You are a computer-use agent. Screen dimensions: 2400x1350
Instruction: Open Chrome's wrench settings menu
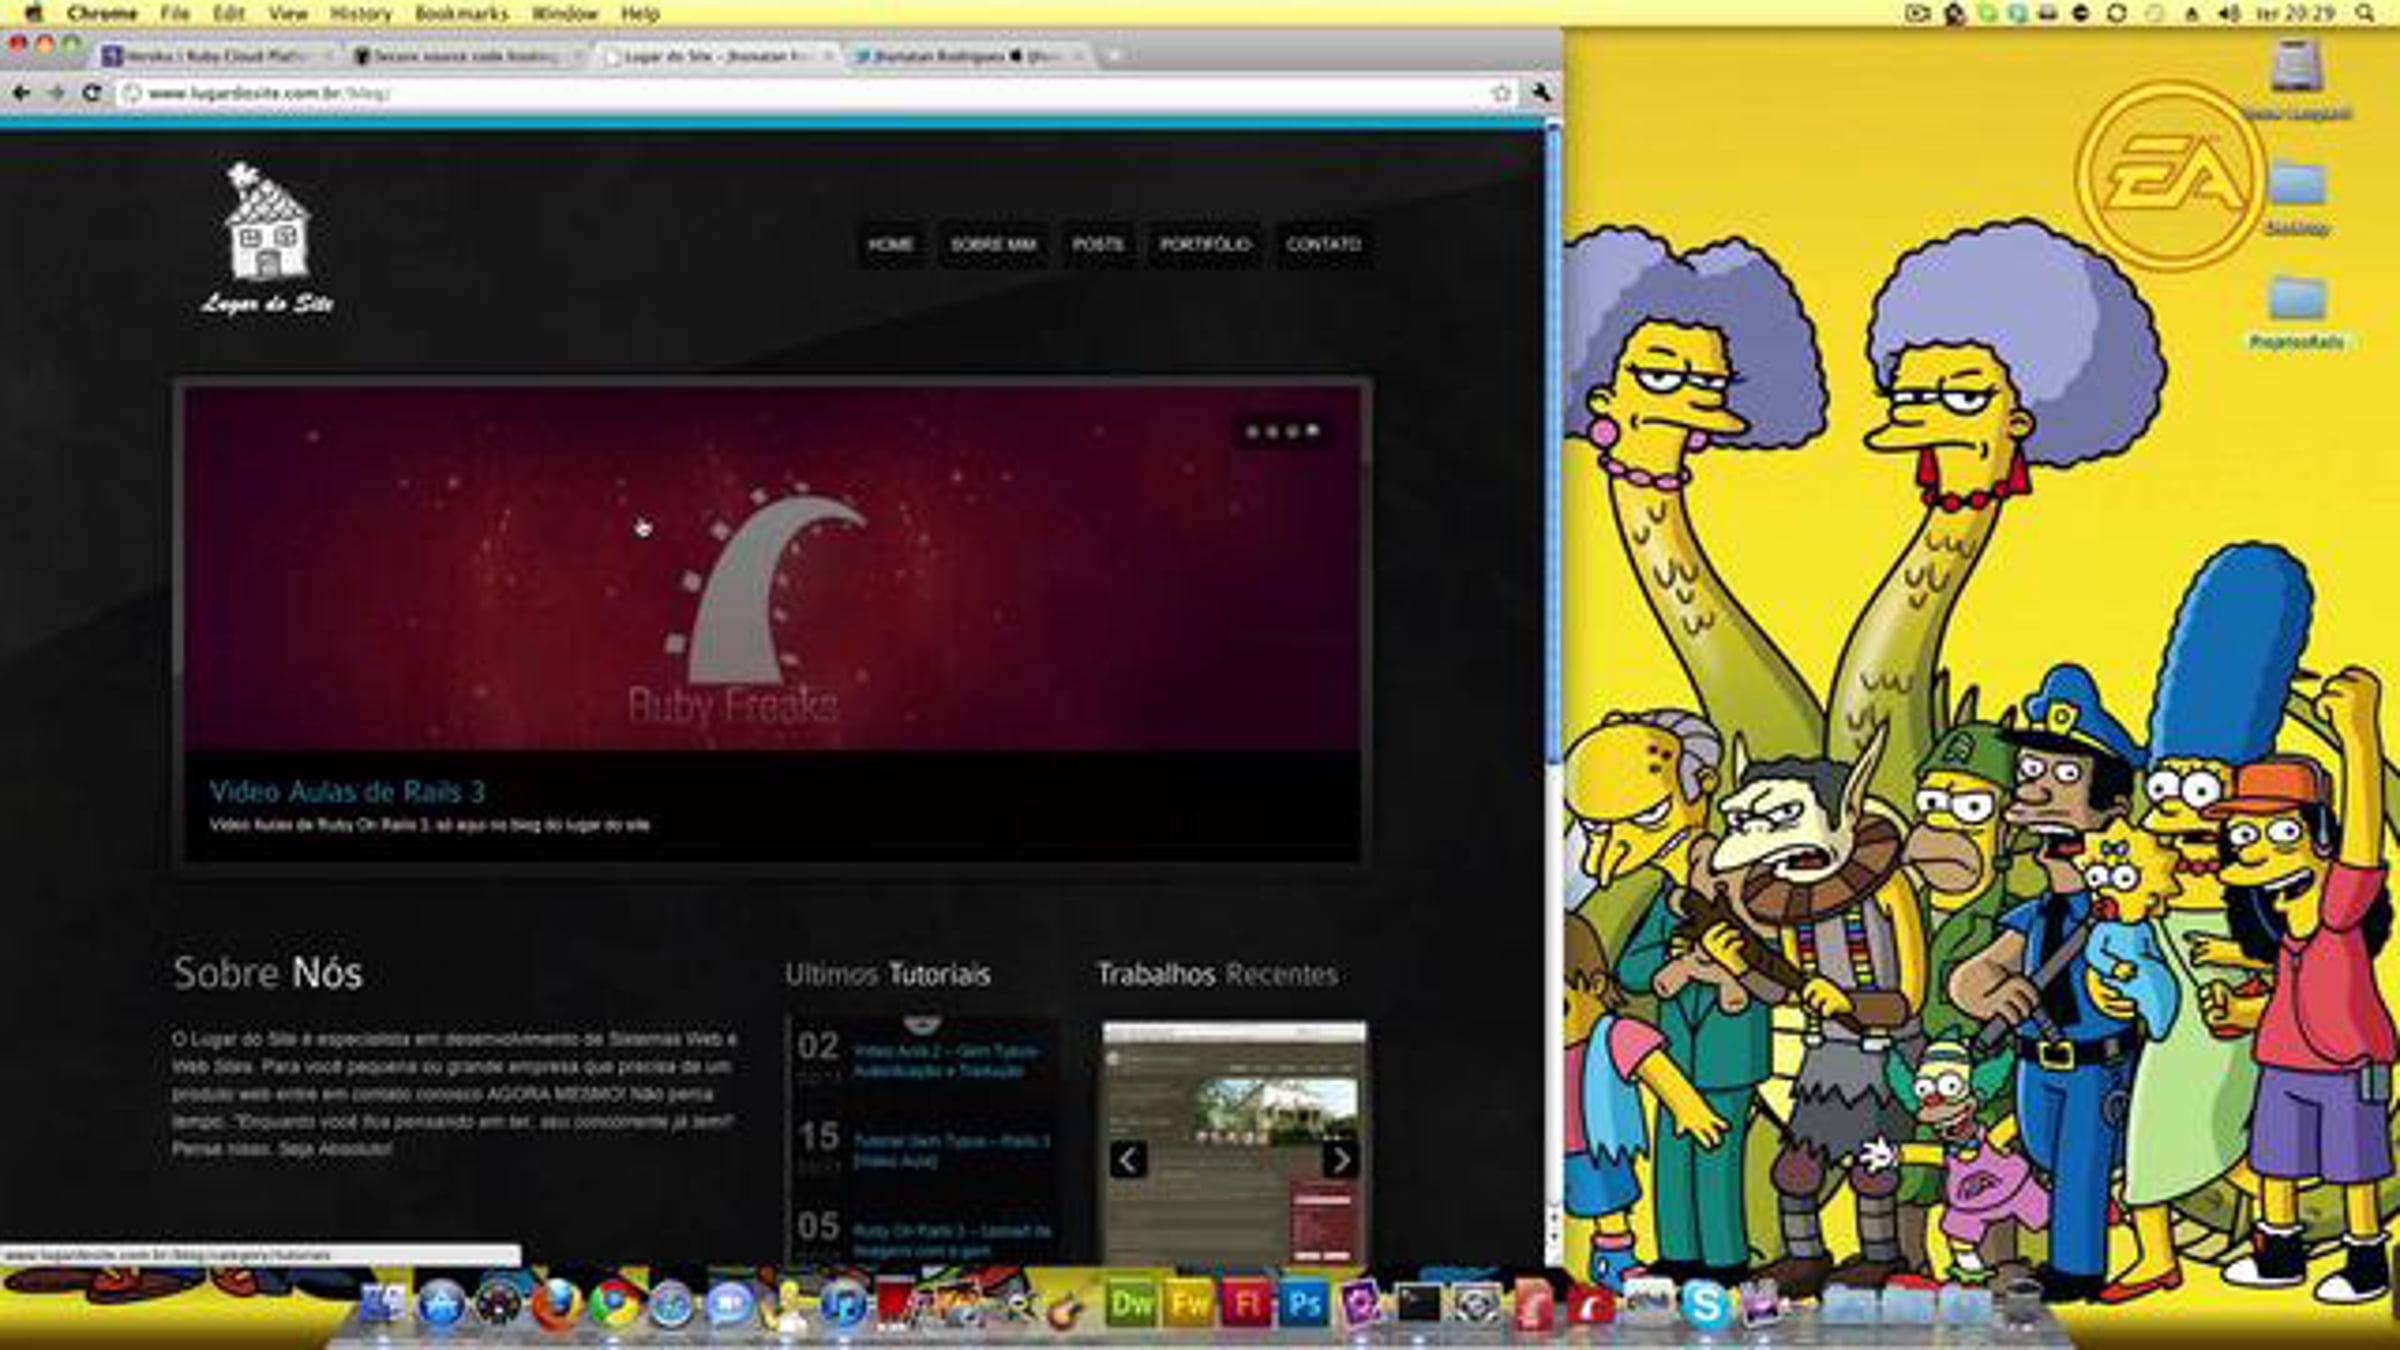tap(1541, 93)
